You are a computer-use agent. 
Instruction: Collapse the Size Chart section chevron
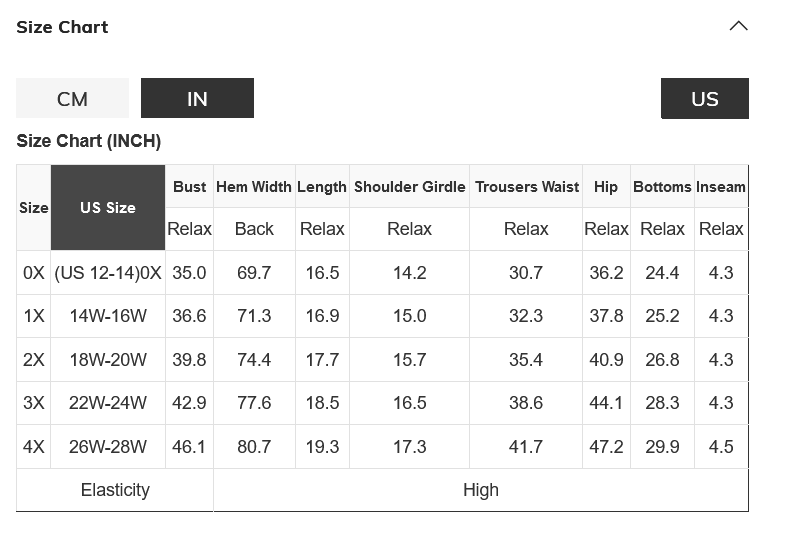tap(738, 26)
